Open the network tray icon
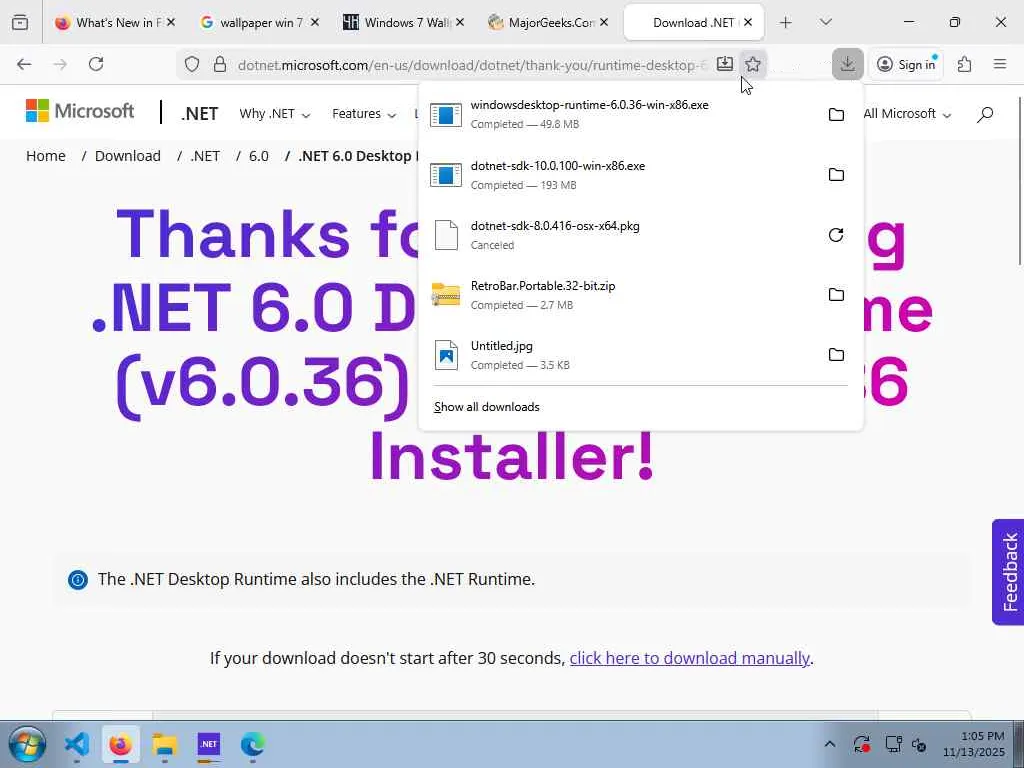This screenshot has width=1024, height=768. pyautogui.click(x=893, y=744)
